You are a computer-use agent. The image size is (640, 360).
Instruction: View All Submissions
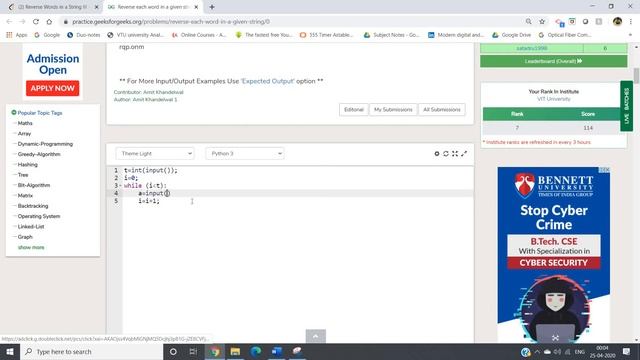pyautogui.click(x=442, y=109)
